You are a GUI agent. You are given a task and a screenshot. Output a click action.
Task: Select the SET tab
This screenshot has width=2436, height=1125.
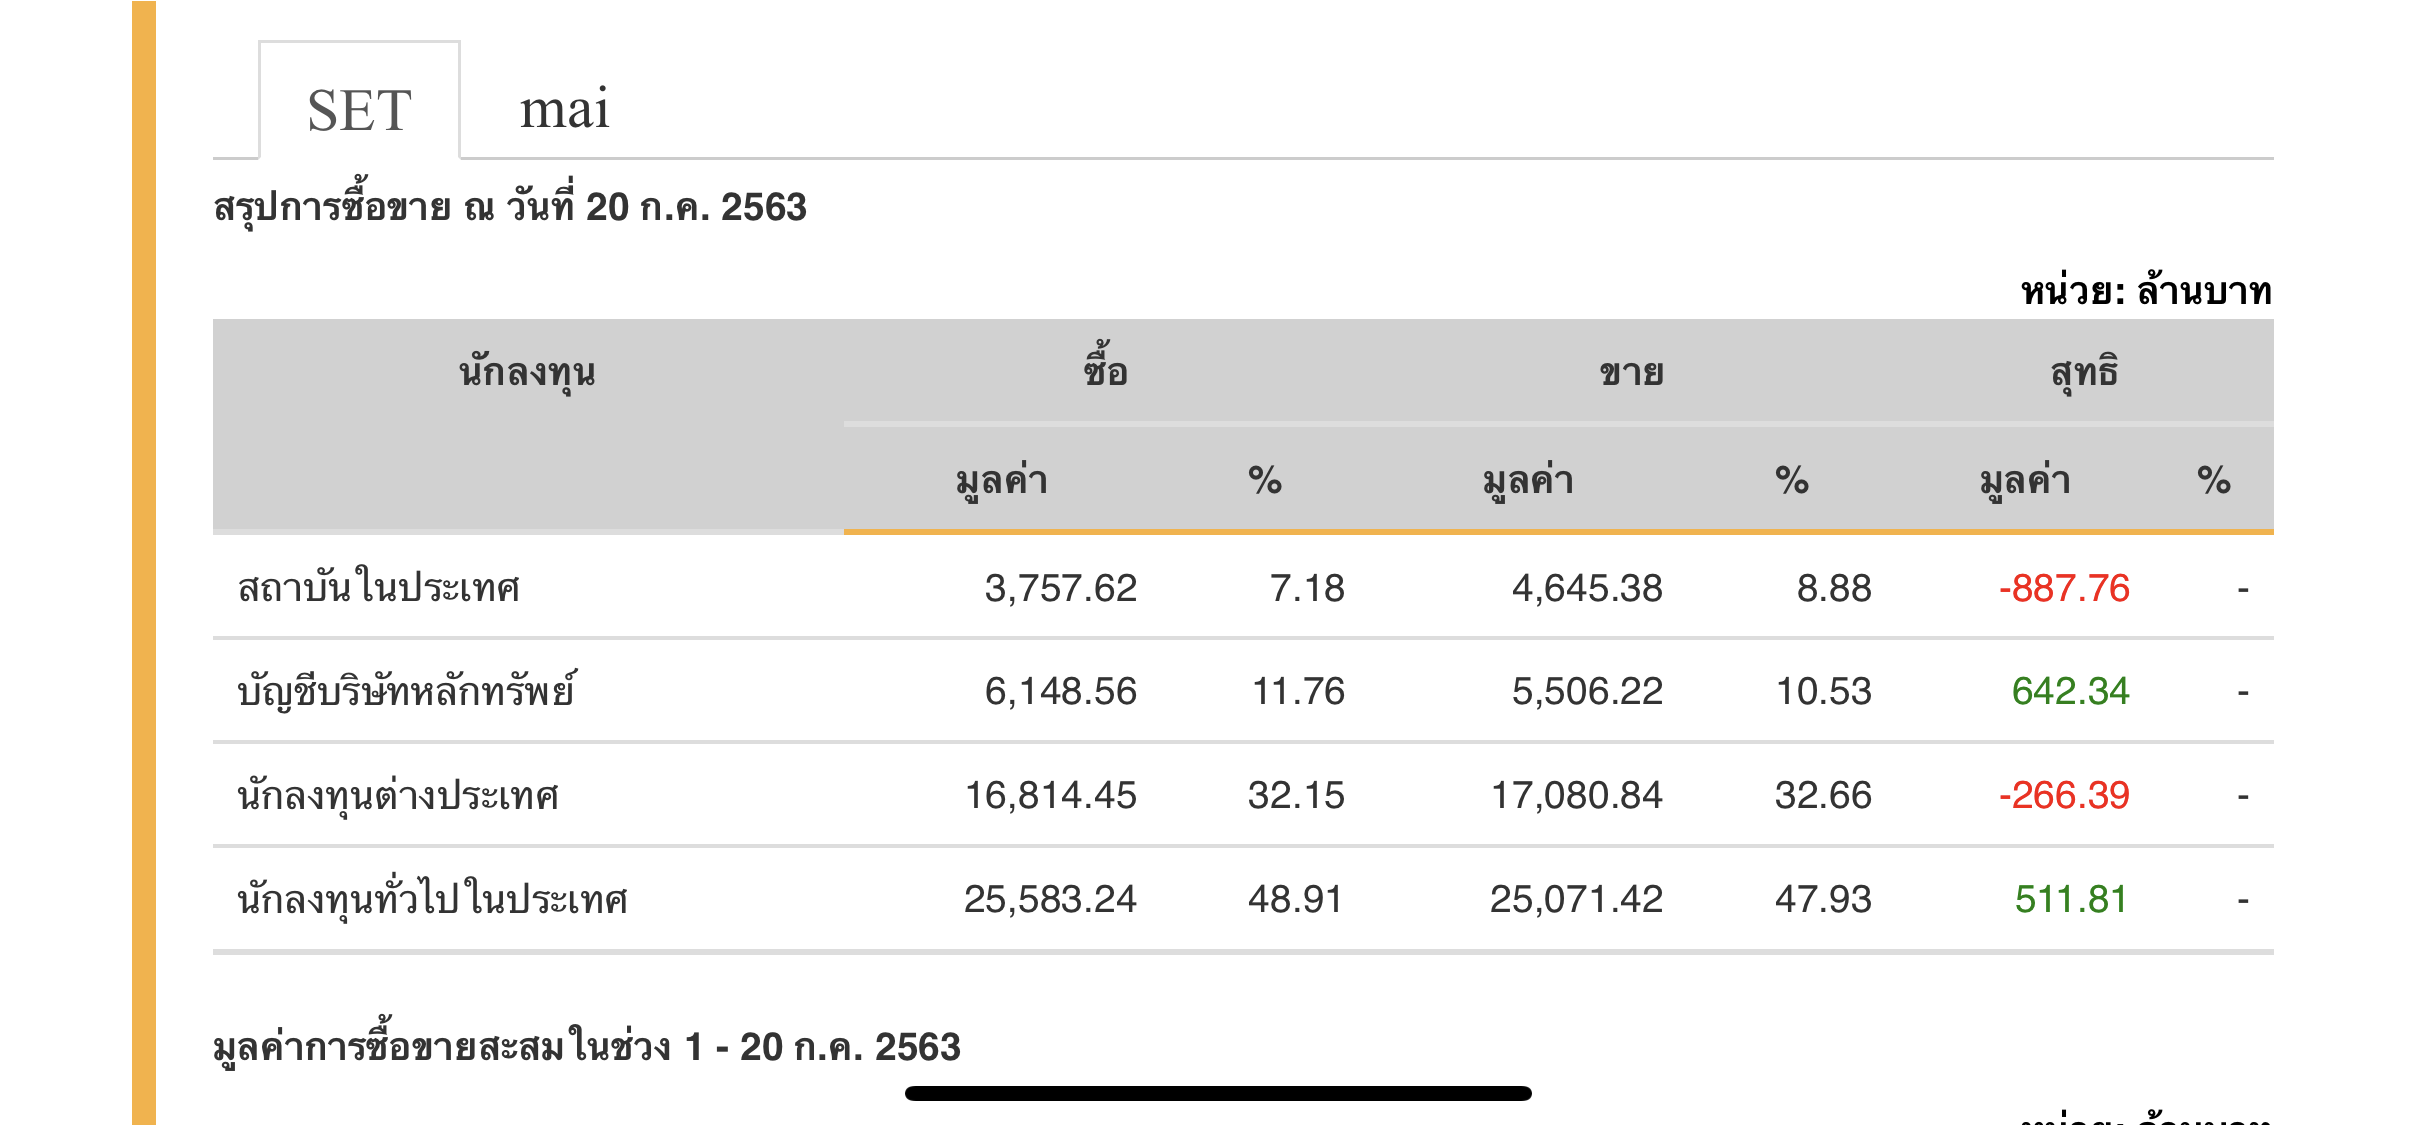(359, 109)
